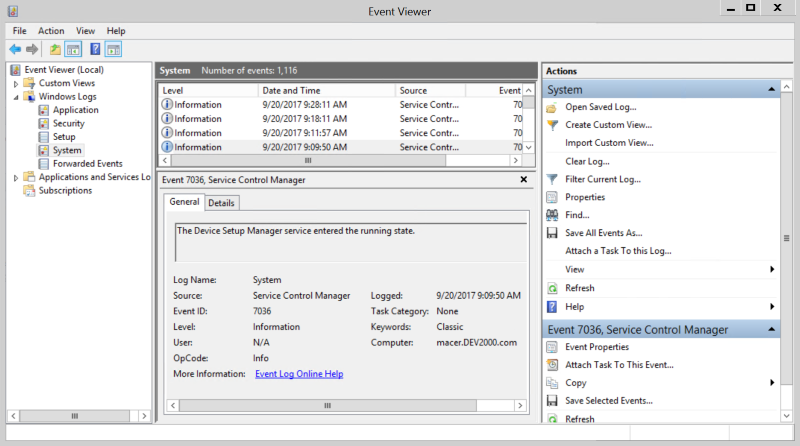Open the Action menu

[x=51, y=31]
